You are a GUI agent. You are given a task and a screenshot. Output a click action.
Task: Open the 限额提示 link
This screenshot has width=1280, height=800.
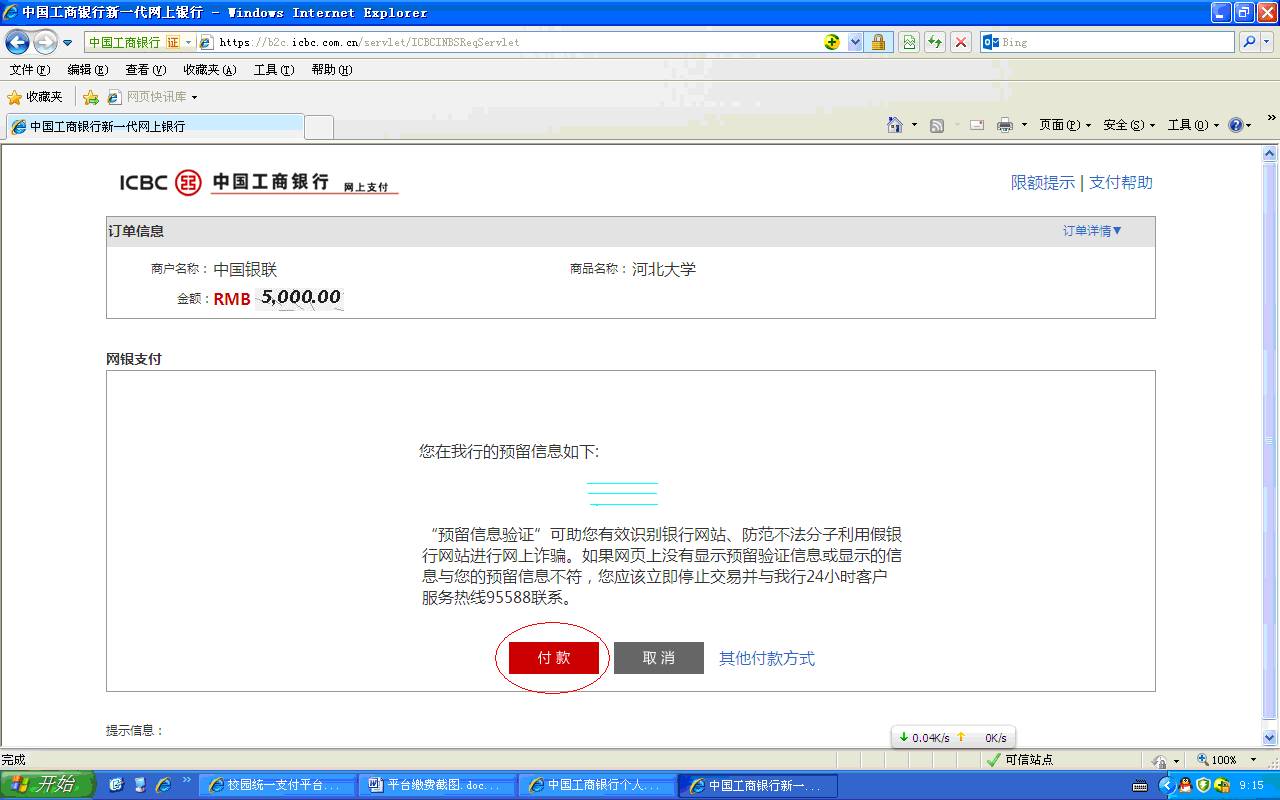pos(1042,182)
